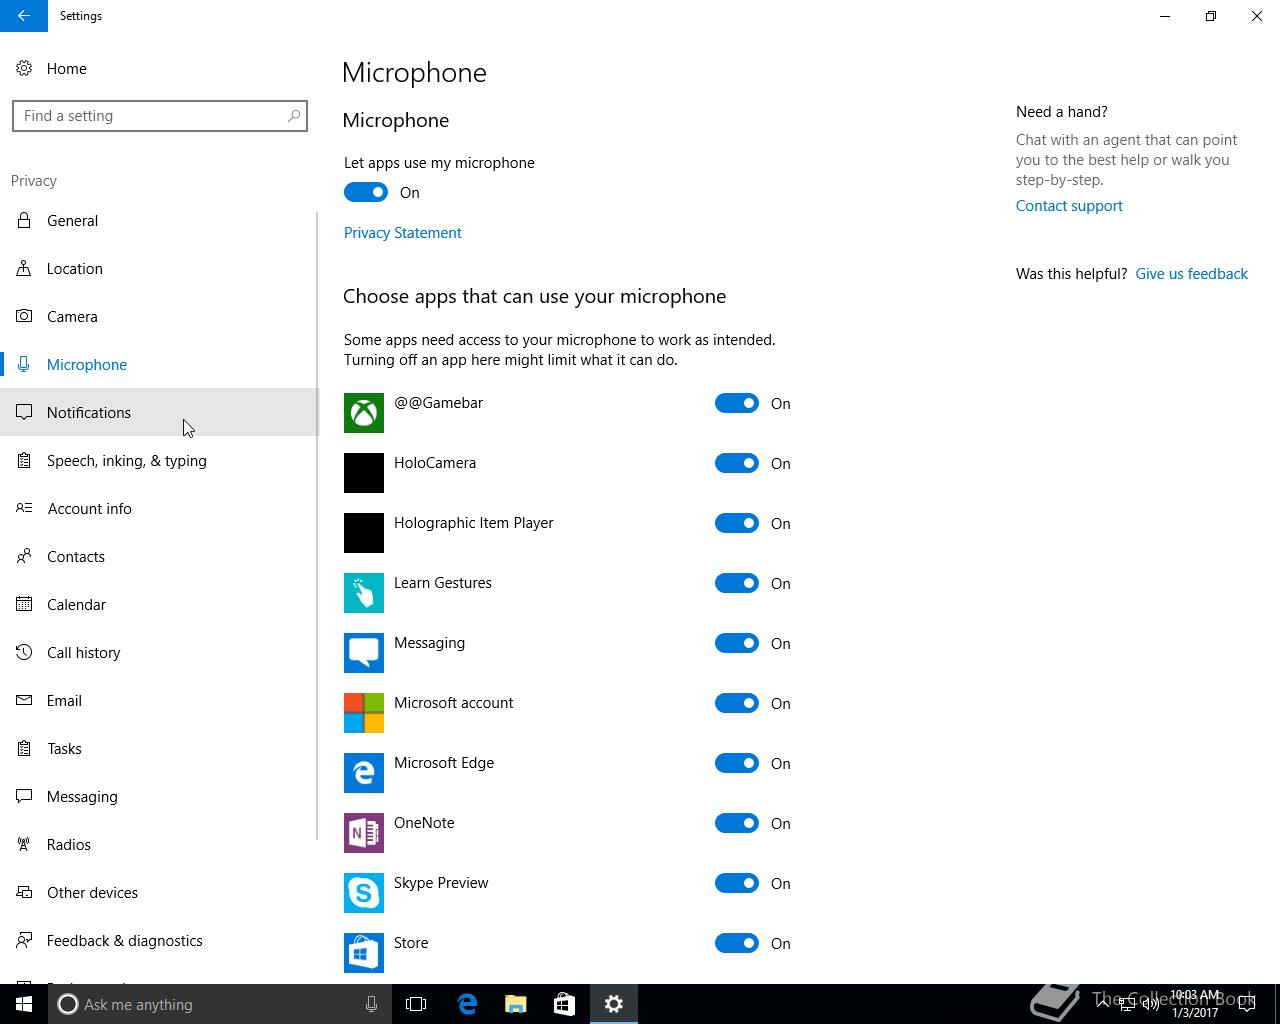
Task: Click the Email envelope icon
Action: coord(24,700)
